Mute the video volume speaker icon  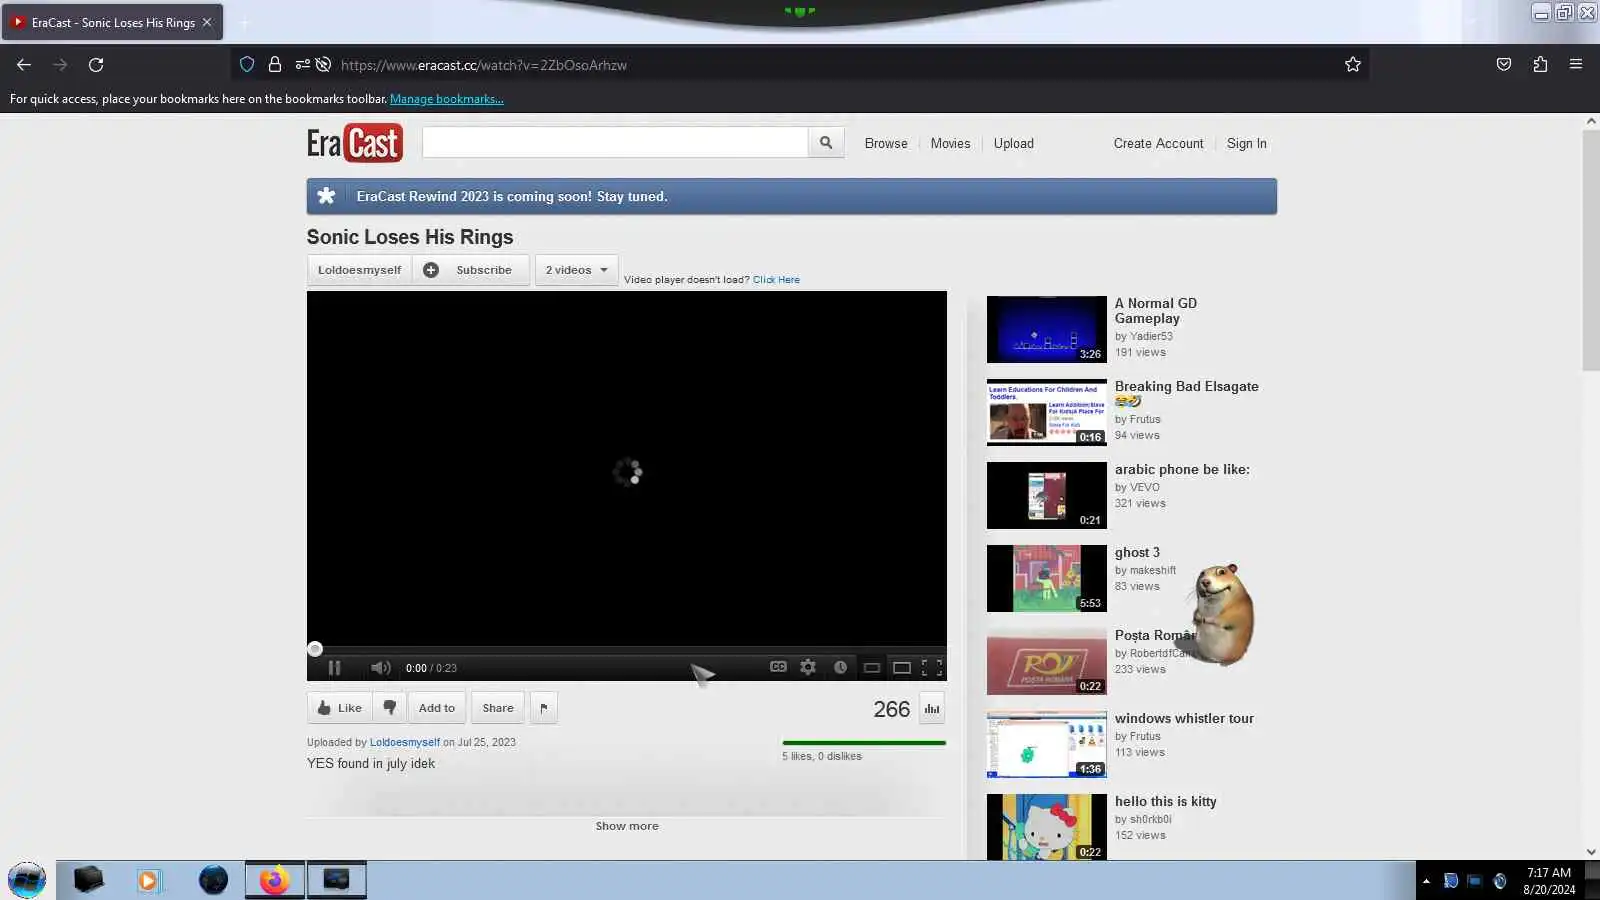click(x=380, y=668)
